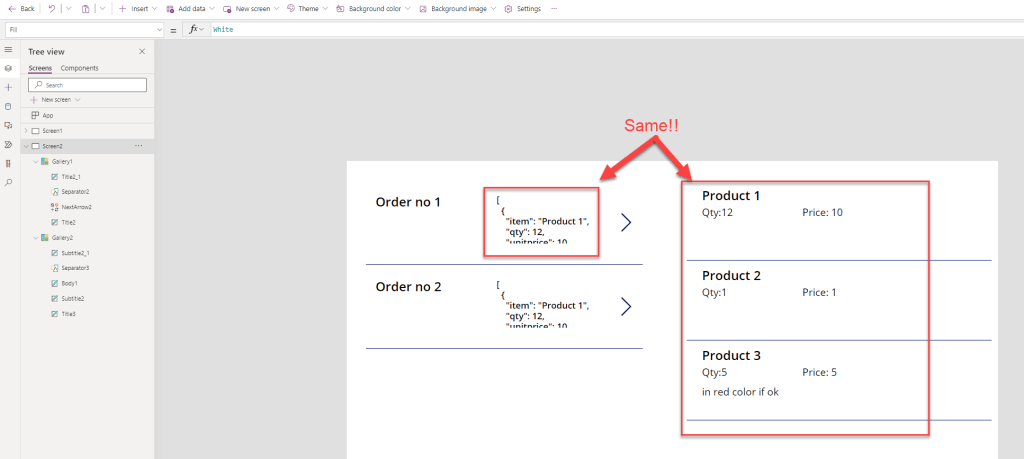The height and width of the screenshot is (459, 1024).
Task: Click the arrow icon for Order no 1
Action: click(x=626, y=222)
